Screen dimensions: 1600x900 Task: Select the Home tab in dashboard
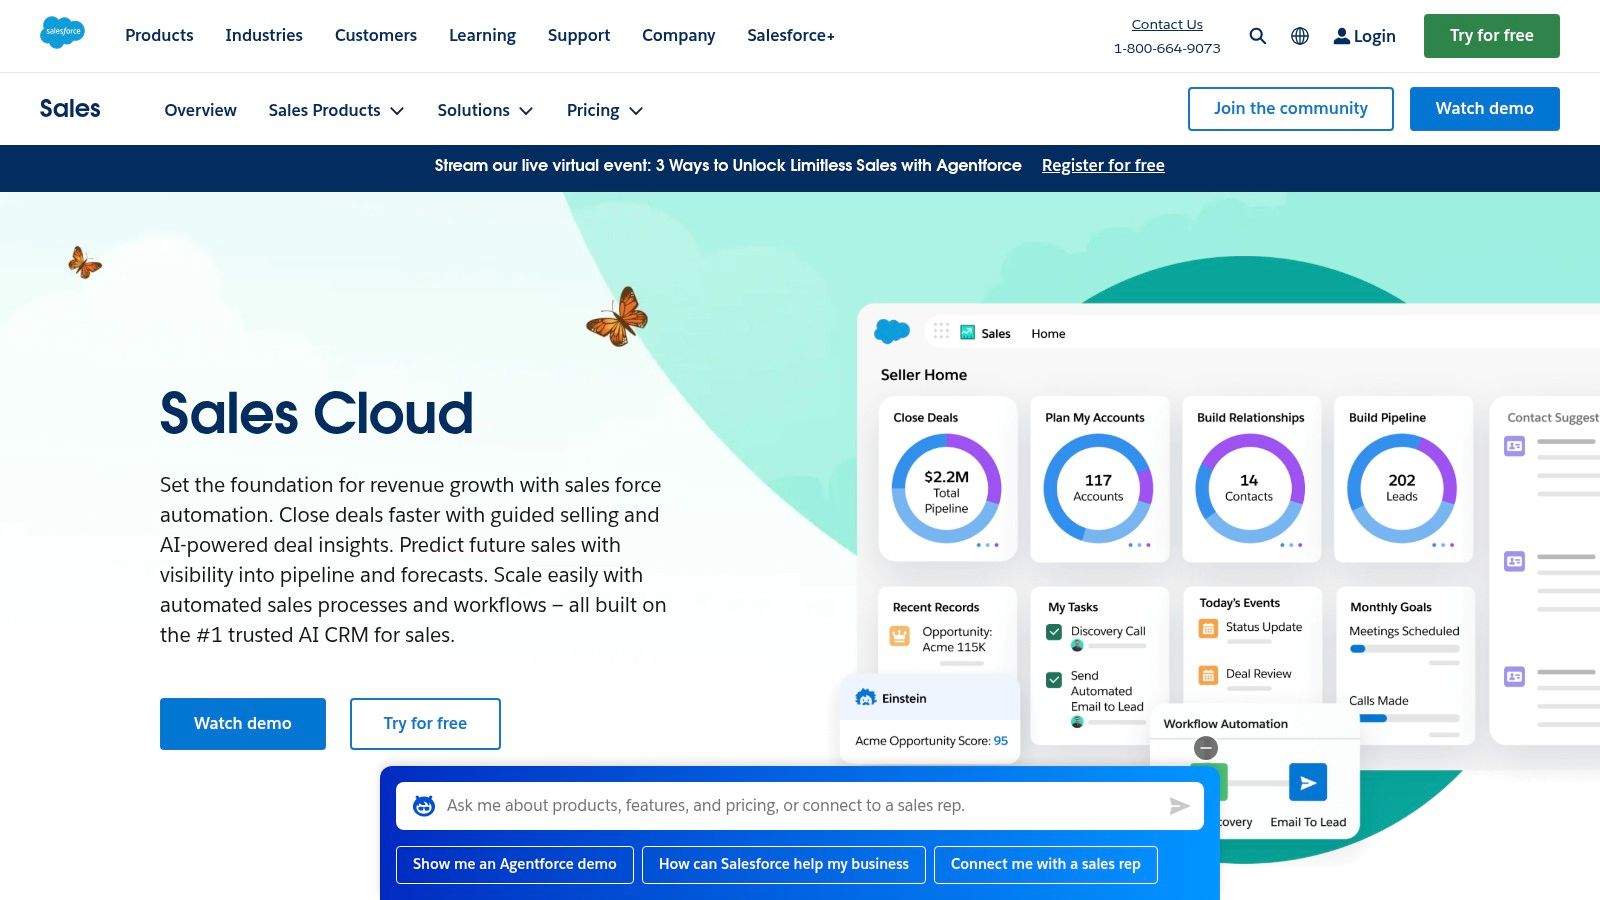coord(1048,333)
